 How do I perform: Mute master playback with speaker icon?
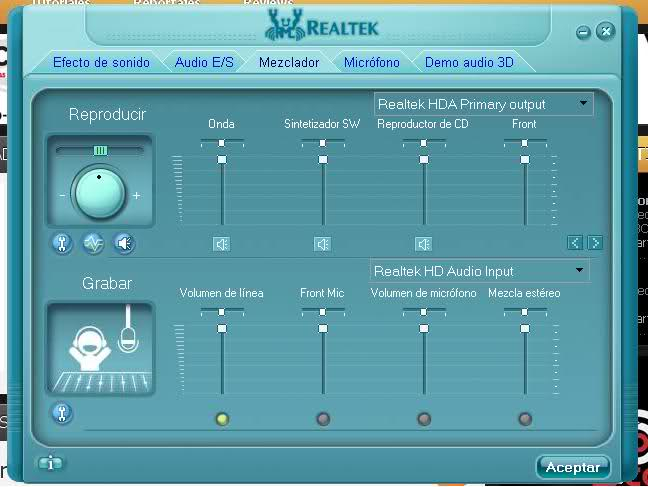[123, 243]
